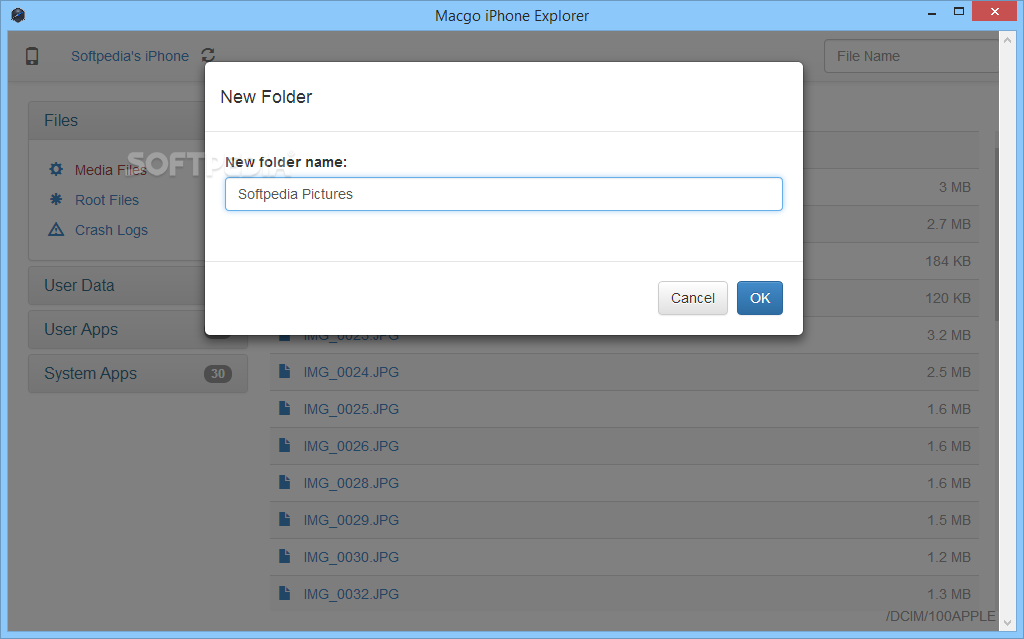Click the File Name search field
The width and height of the screenshot is (1024, 639).
point(911,56)
